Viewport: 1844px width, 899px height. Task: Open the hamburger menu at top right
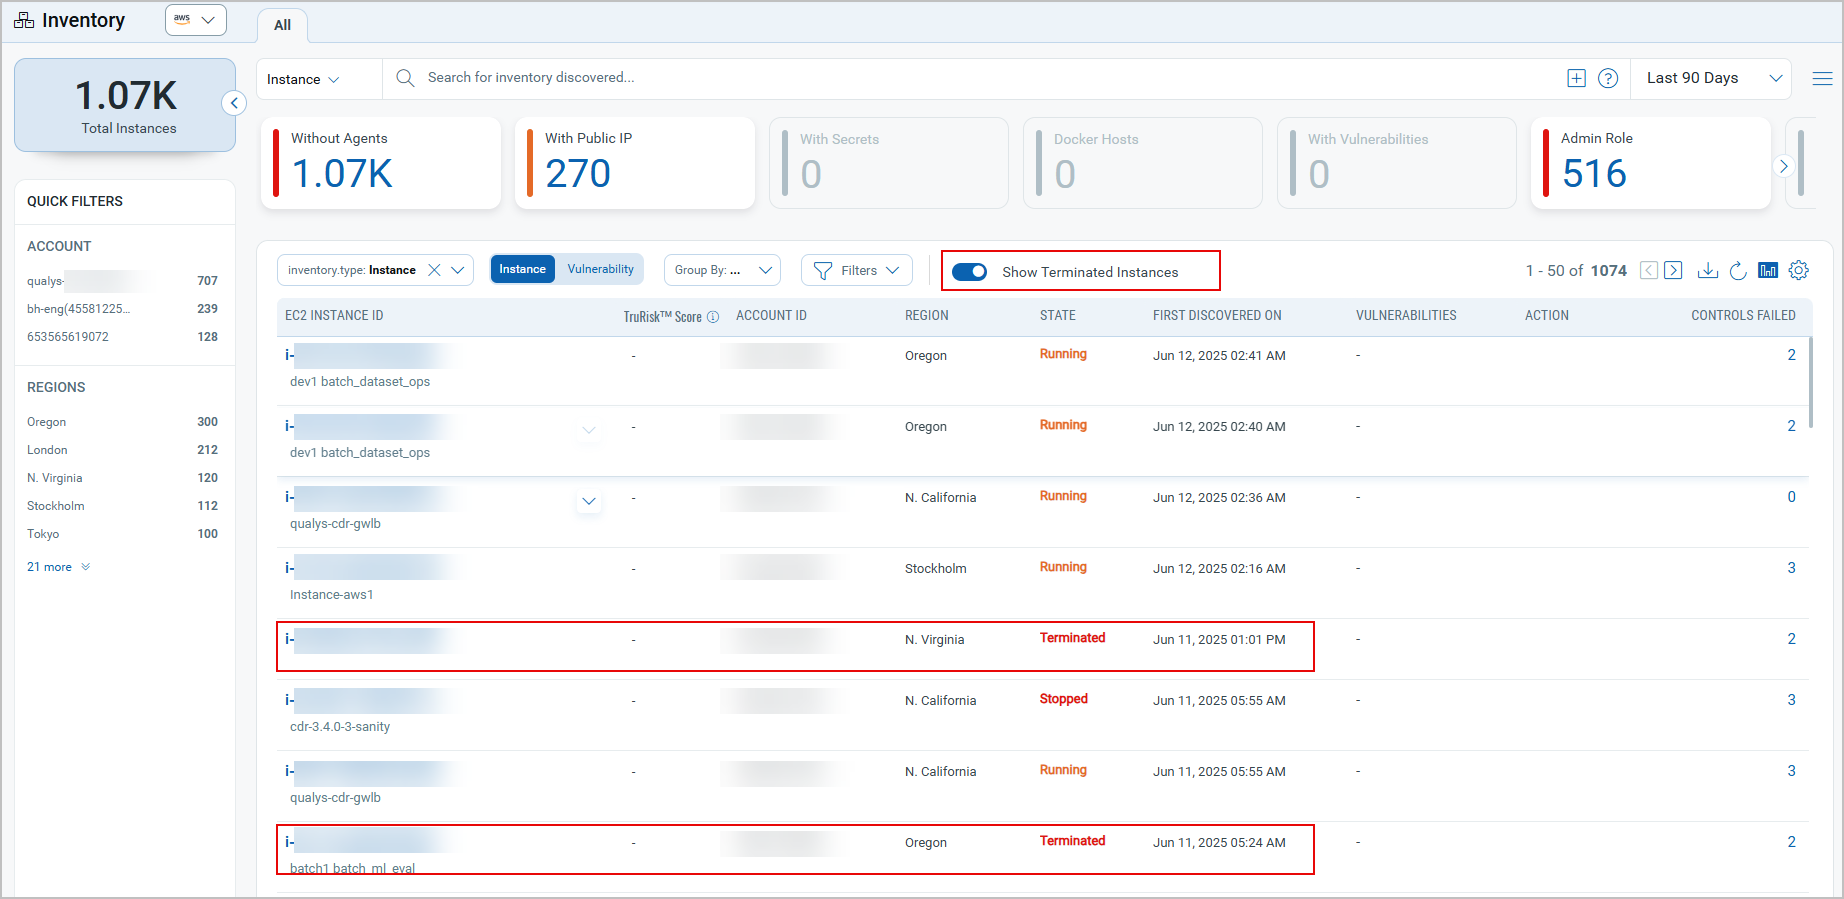[x=1822, y=78]
